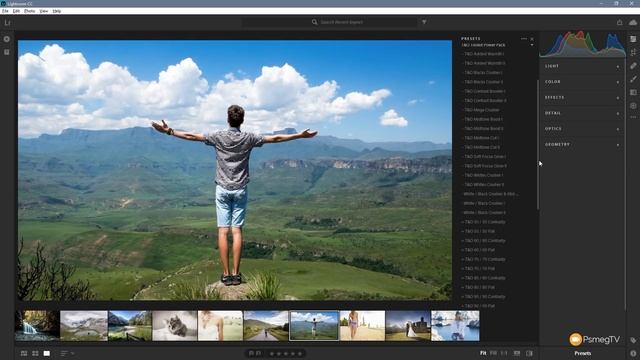Close the Presets panel with X
The image size is (640, 360).
pos(532,39)
